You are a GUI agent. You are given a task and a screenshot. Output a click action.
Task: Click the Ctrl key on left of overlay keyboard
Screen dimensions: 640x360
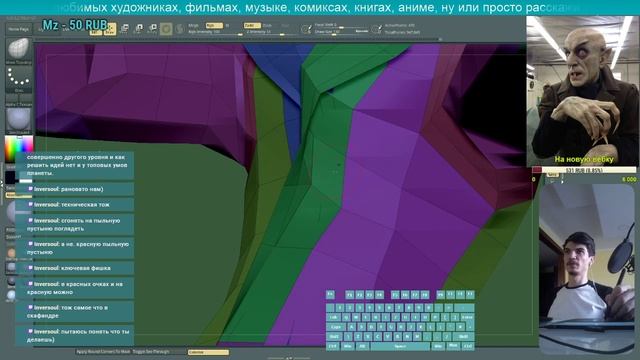(x=332, y=346)
